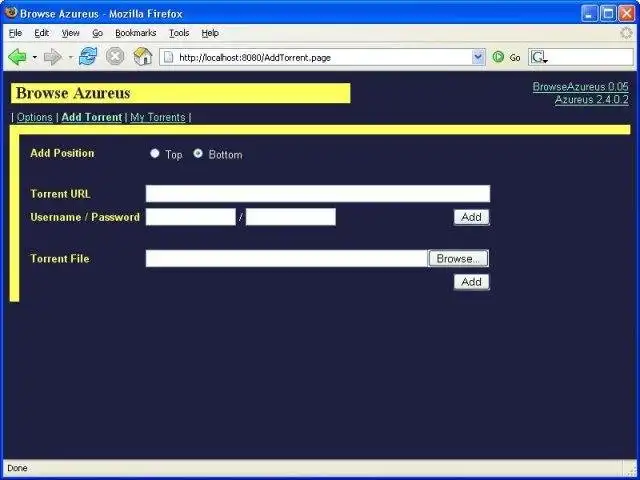Click the Add button beside the Password field

click(471, 217)
